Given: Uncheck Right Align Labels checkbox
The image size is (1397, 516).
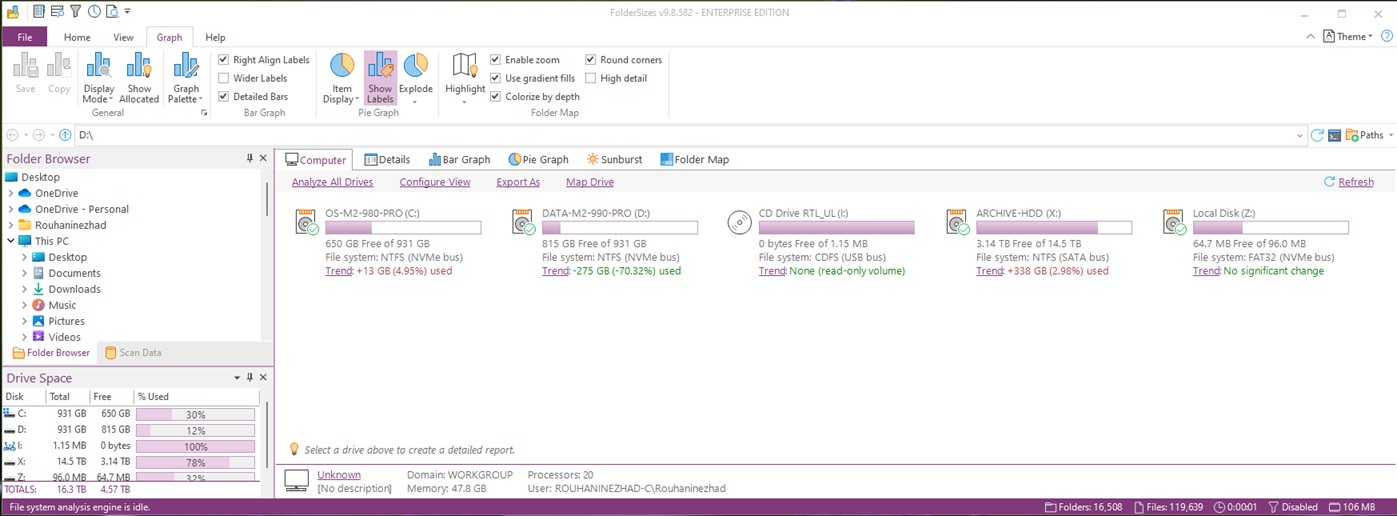Looking at the screenshot, I should click(x=224, y=60).
